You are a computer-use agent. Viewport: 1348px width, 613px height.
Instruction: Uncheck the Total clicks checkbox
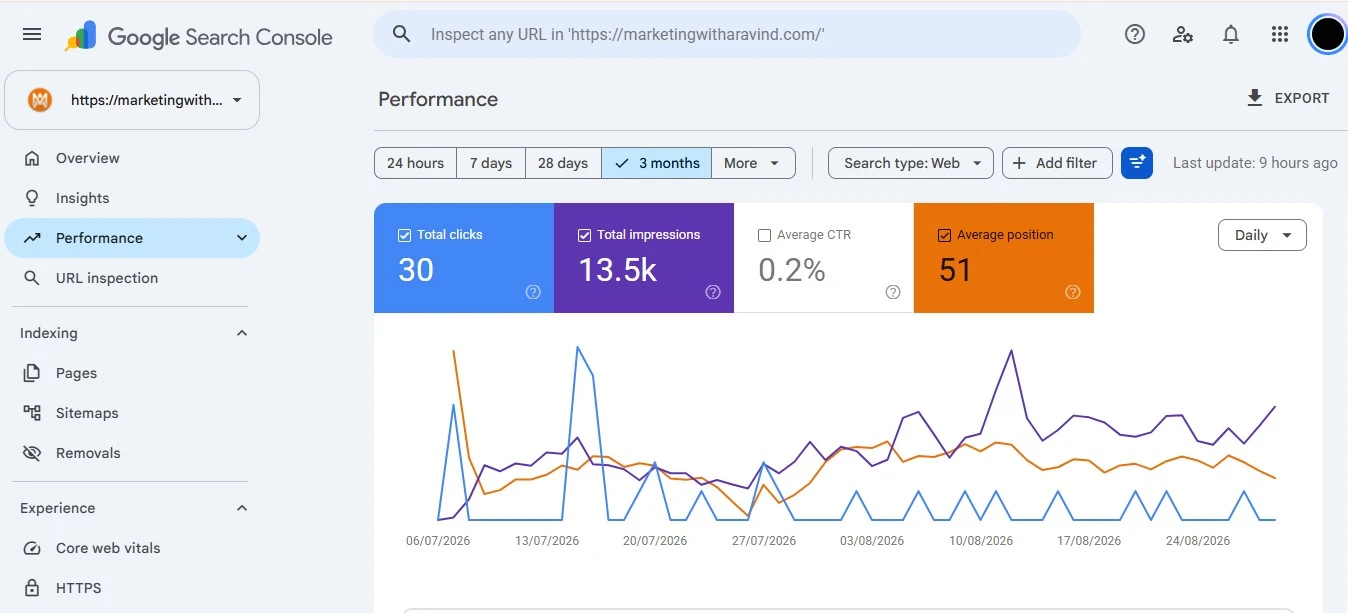coord(404,235)
